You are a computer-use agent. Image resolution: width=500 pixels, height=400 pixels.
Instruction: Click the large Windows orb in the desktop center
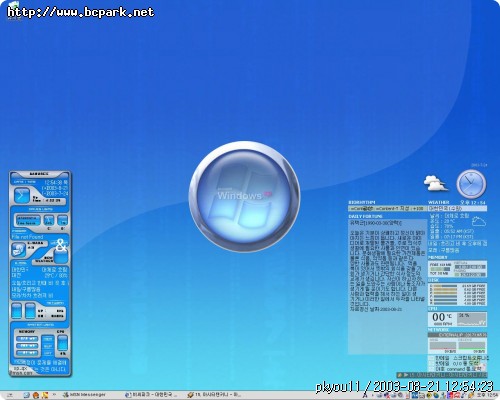pyautogui.click(x=244, y=197)
